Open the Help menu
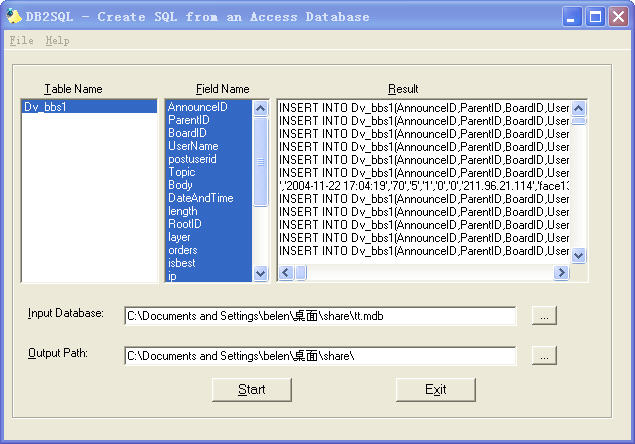Viewport: 635px width, 444px height. pyautogui.click(x=57, y=41)
